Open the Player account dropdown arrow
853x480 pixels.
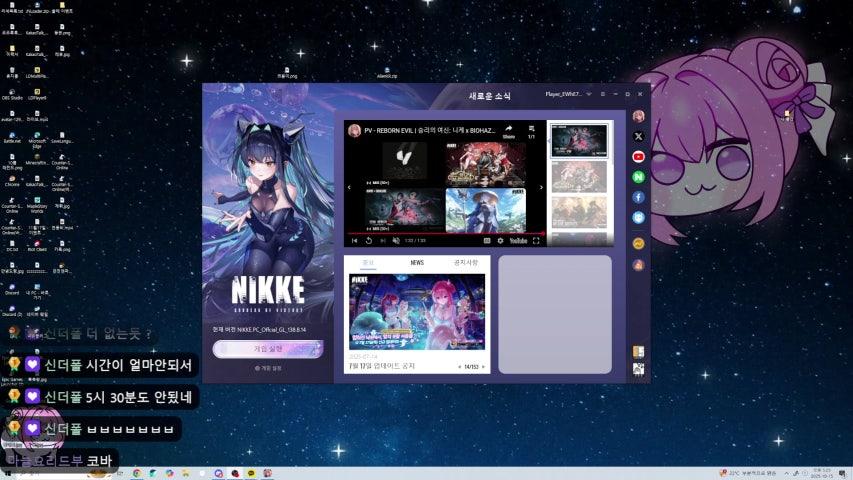click(589, 94)
